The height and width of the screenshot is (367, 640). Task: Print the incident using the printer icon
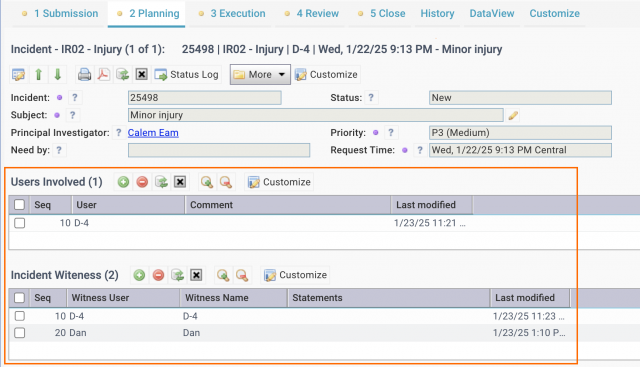[x=84, y=75]
